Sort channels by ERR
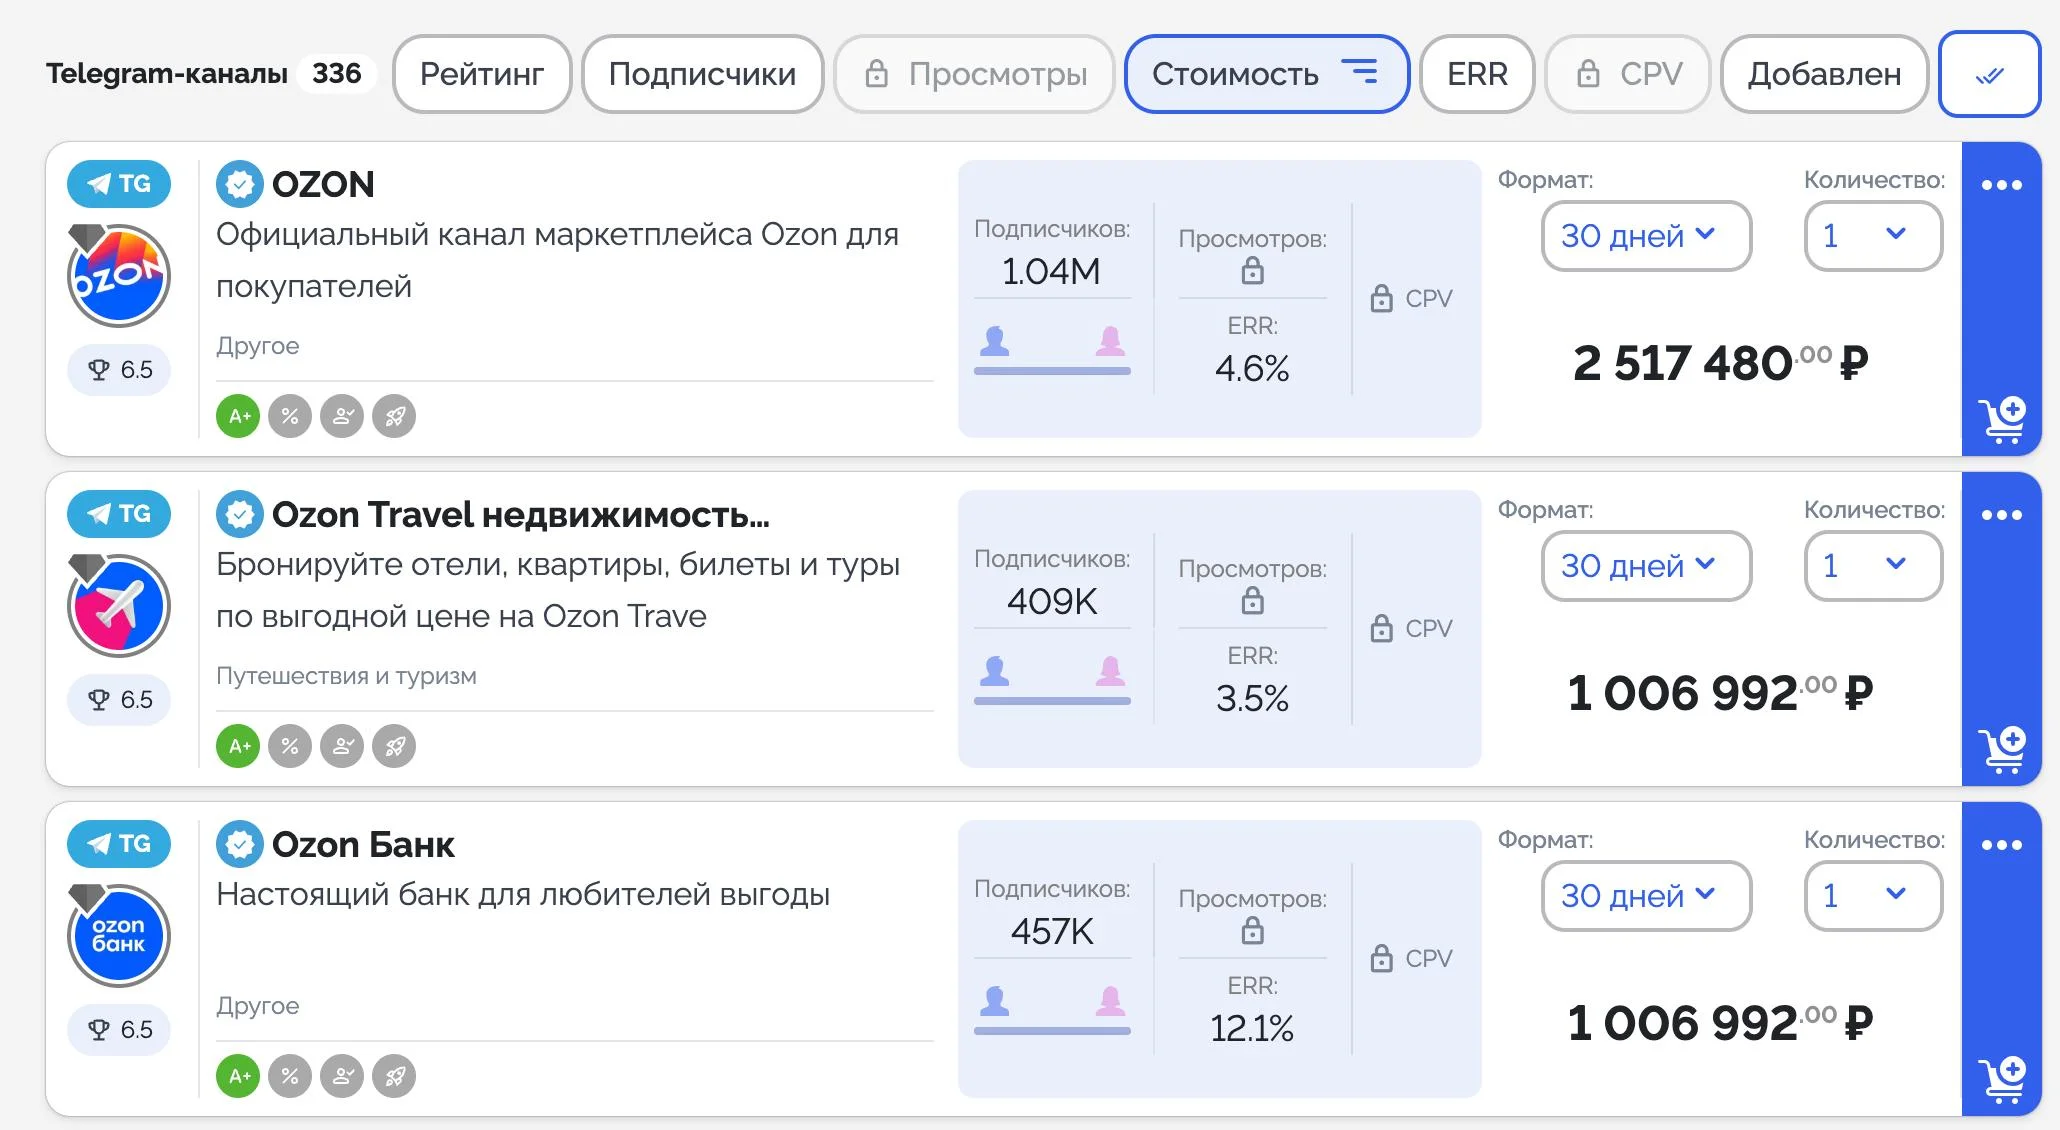 [1477, 74]
